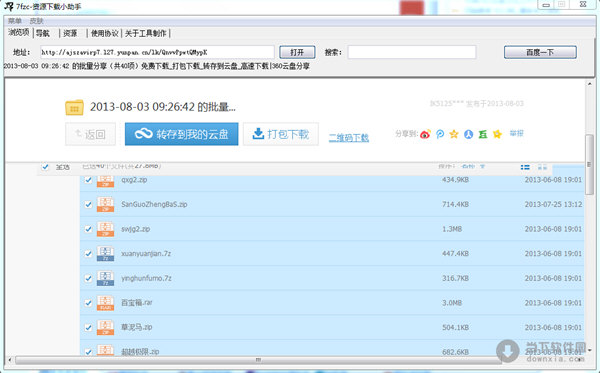
Task: Select the swjg2.zip file name
Action: (x=135, y=229)
